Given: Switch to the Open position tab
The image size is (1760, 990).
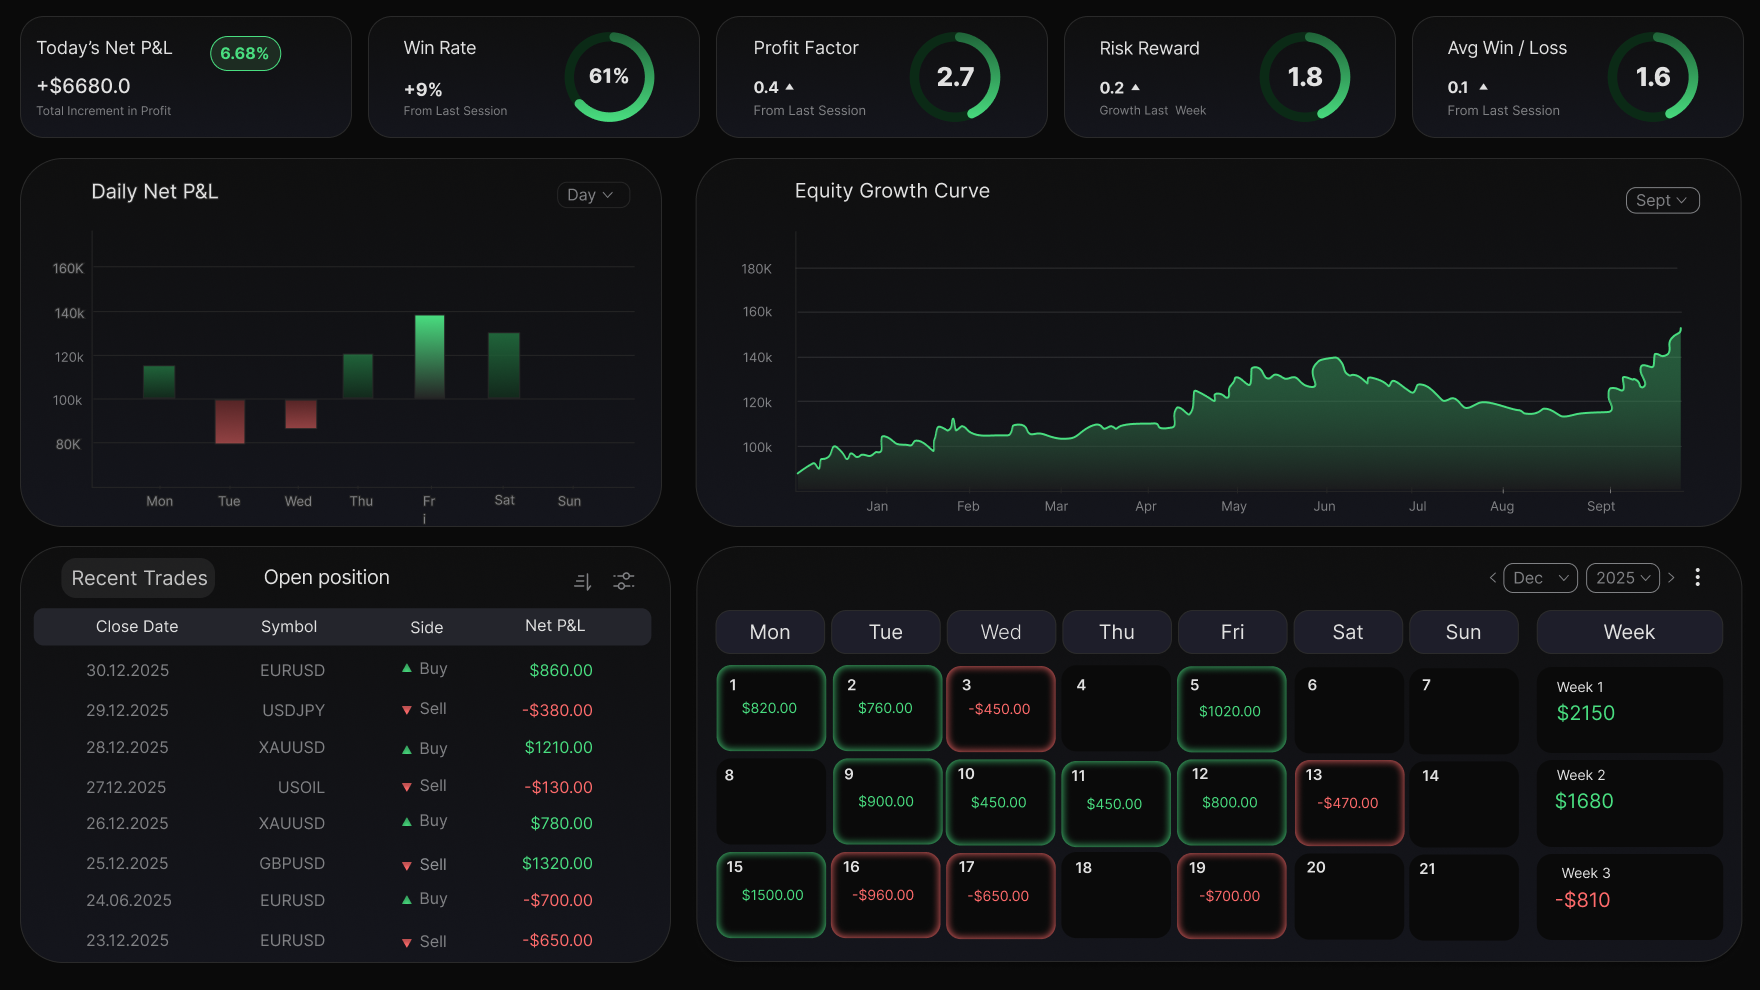Looking at the screenshot, I should pos(326,578).
